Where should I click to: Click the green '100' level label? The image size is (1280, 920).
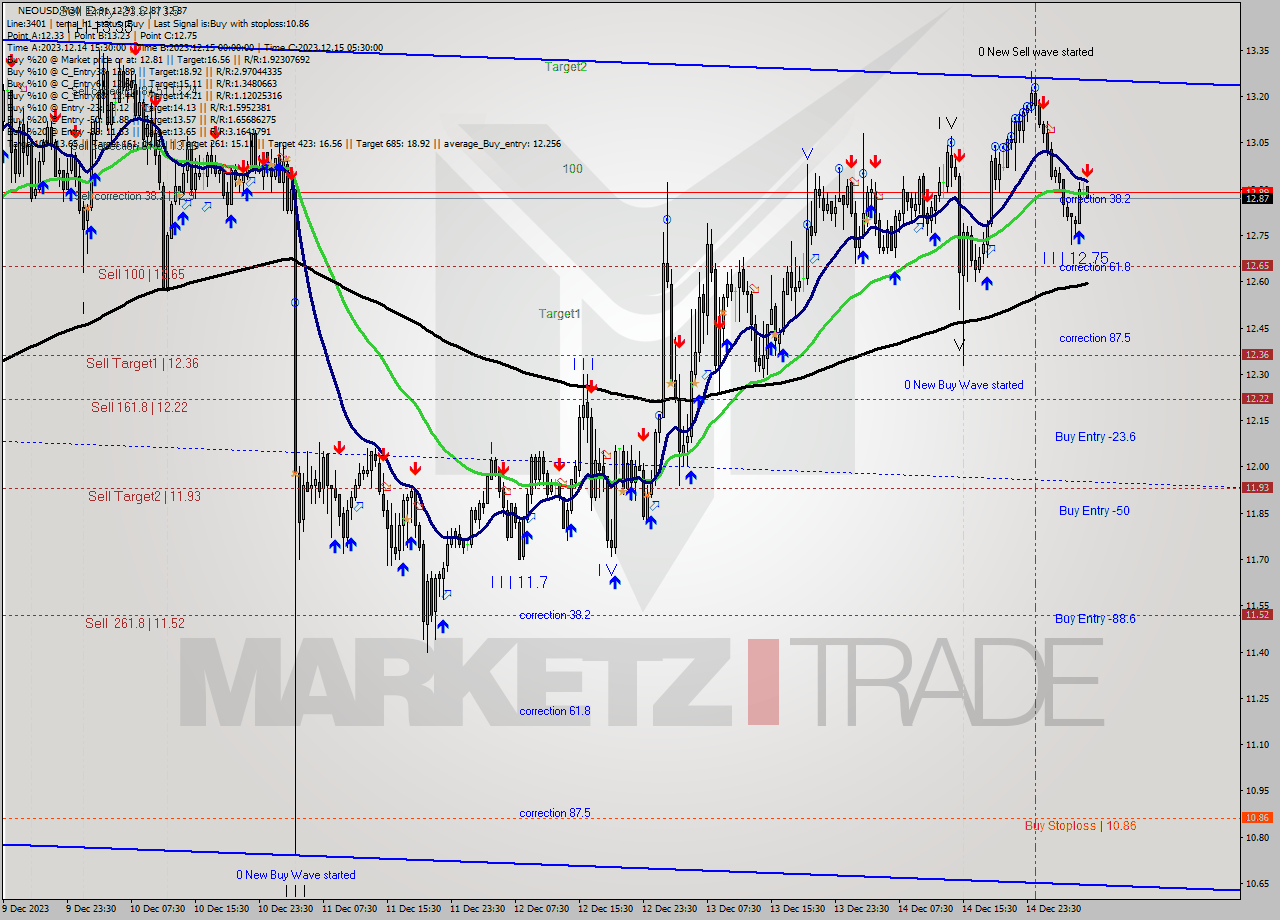pos(572,169)
